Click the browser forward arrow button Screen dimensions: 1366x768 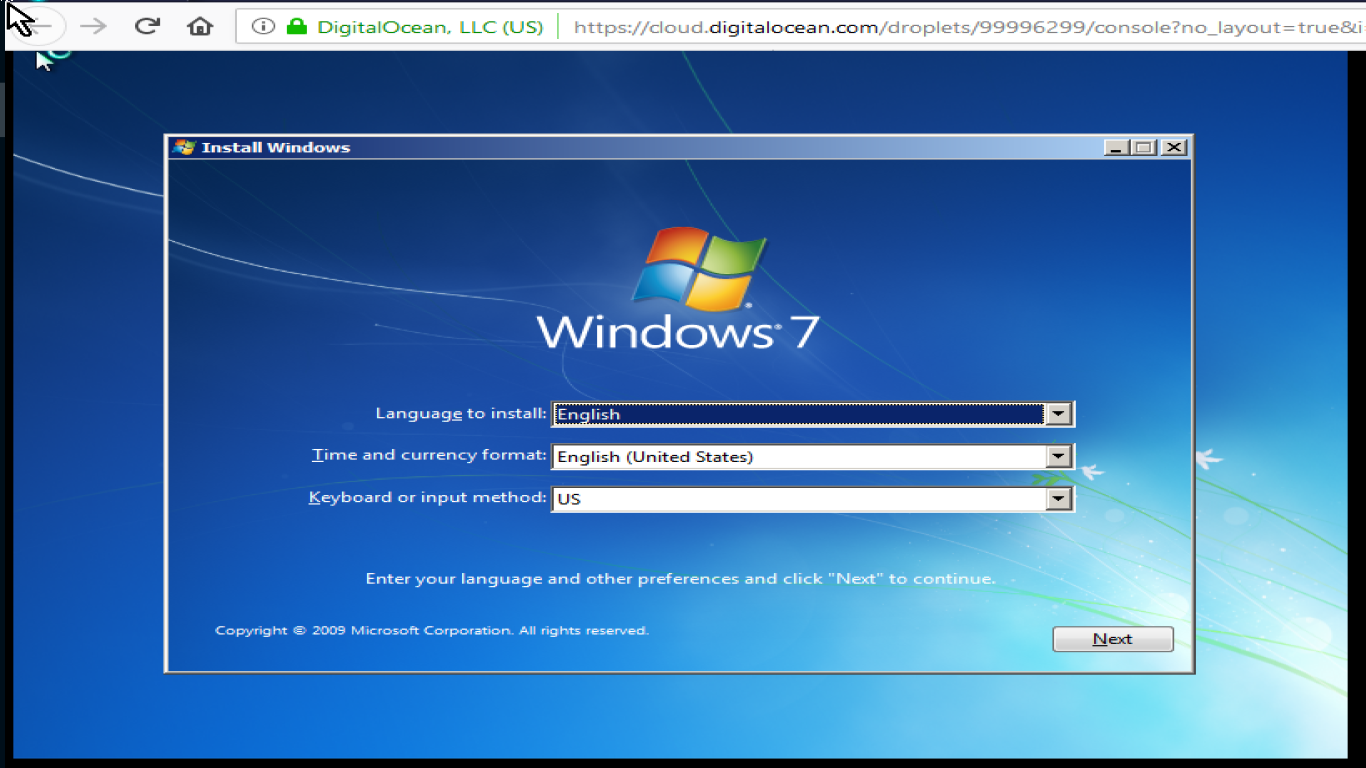(x=93, y=26)
